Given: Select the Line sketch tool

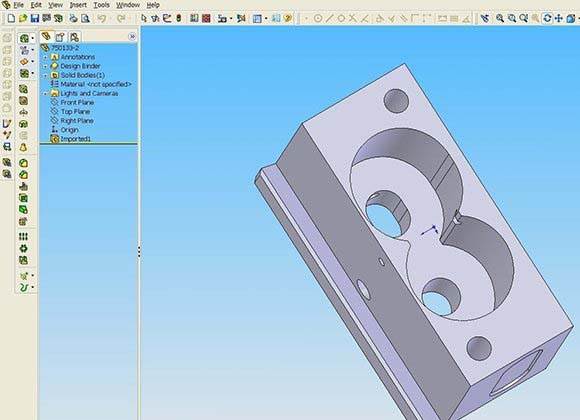Looking at the screenshot, I should [329, 18].
